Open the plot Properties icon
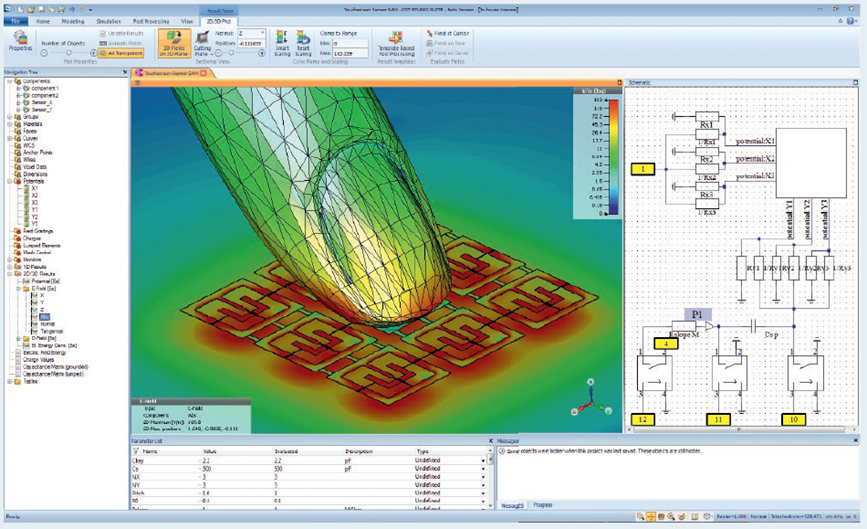 [20, 40]
